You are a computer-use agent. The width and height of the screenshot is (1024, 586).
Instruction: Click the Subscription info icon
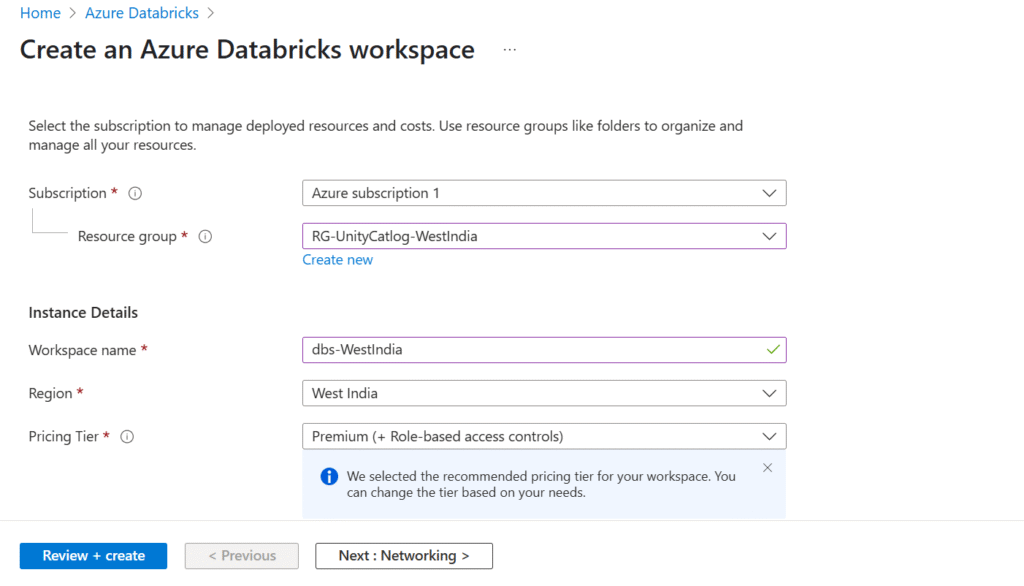[135, 193]
